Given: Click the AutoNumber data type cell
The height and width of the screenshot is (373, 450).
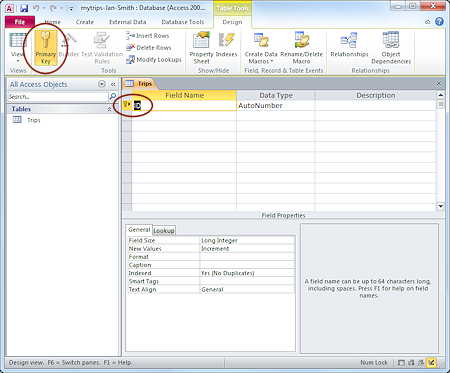Looking at the screenshot, I should 275,106.
